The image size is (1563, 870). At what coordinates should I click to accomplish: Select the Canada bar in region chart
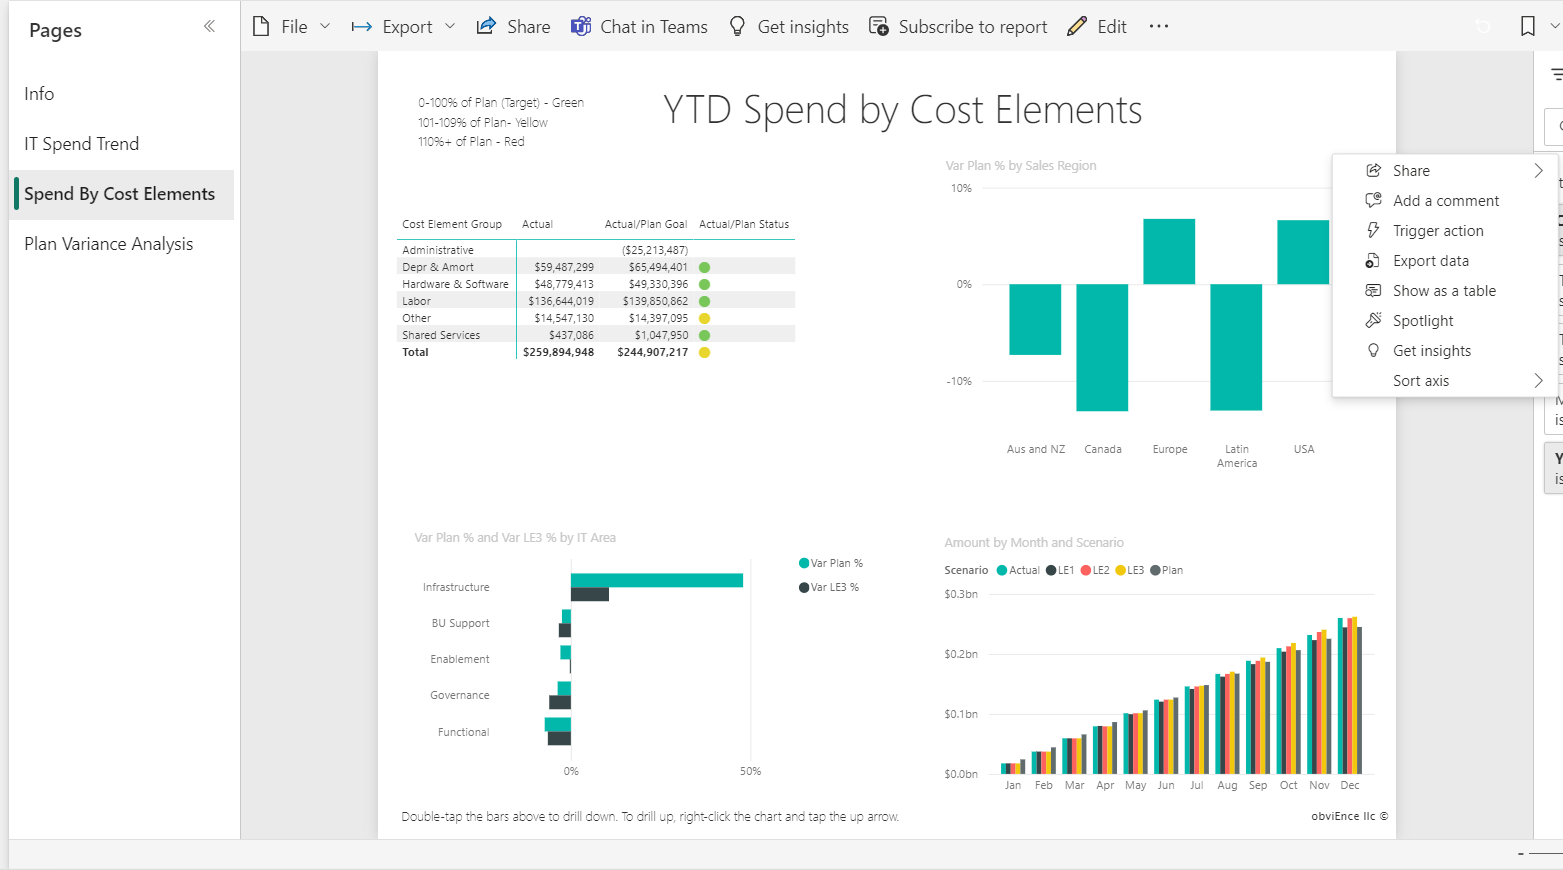[x=1102, y=347]
